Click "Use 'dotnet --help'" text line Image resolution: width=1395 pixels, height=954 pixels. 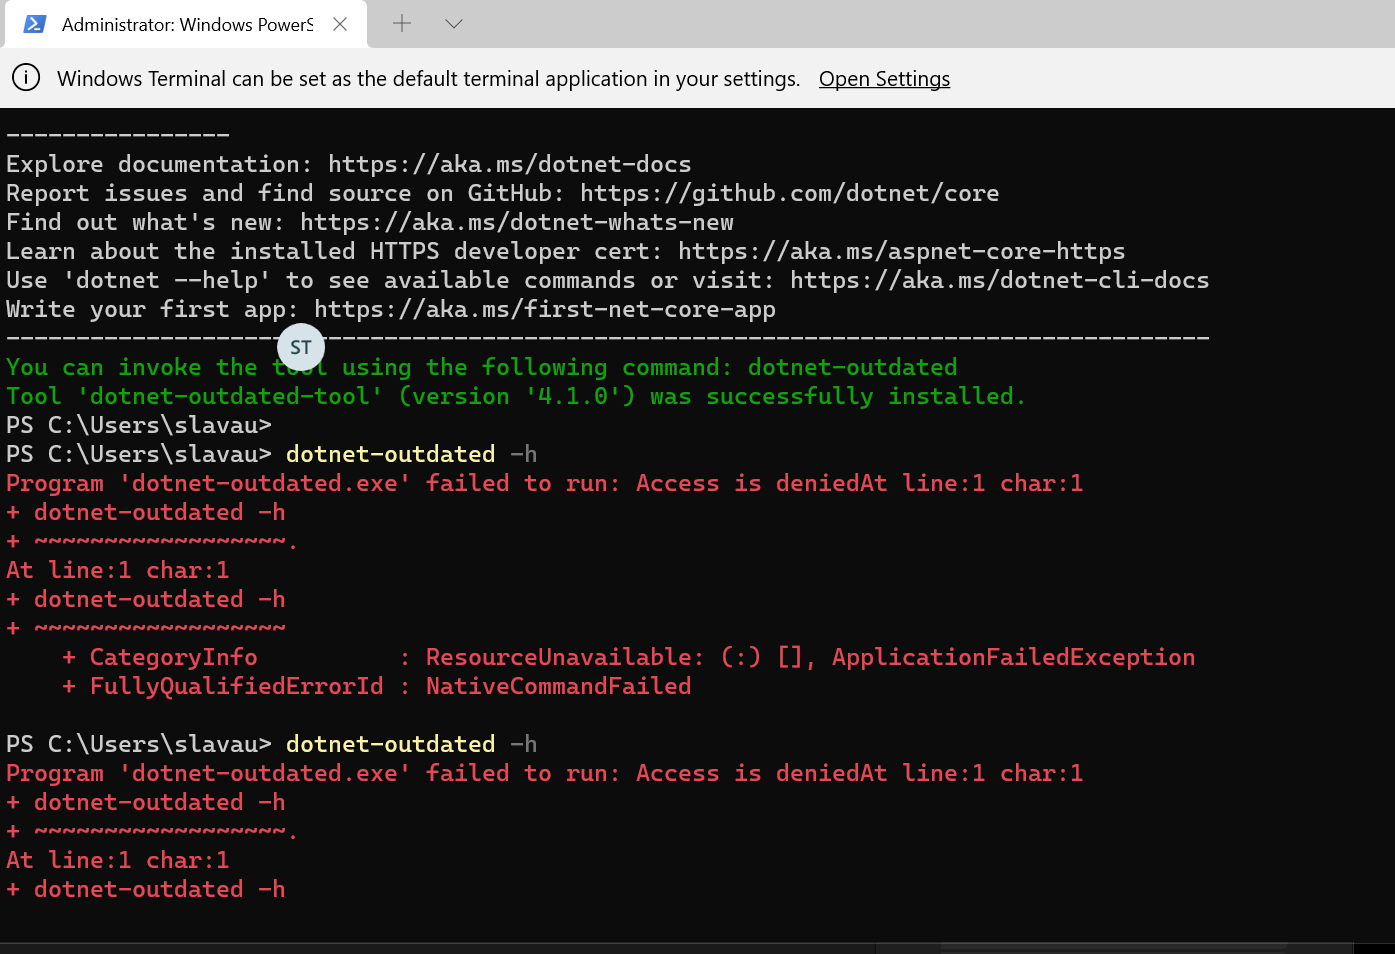608,280
